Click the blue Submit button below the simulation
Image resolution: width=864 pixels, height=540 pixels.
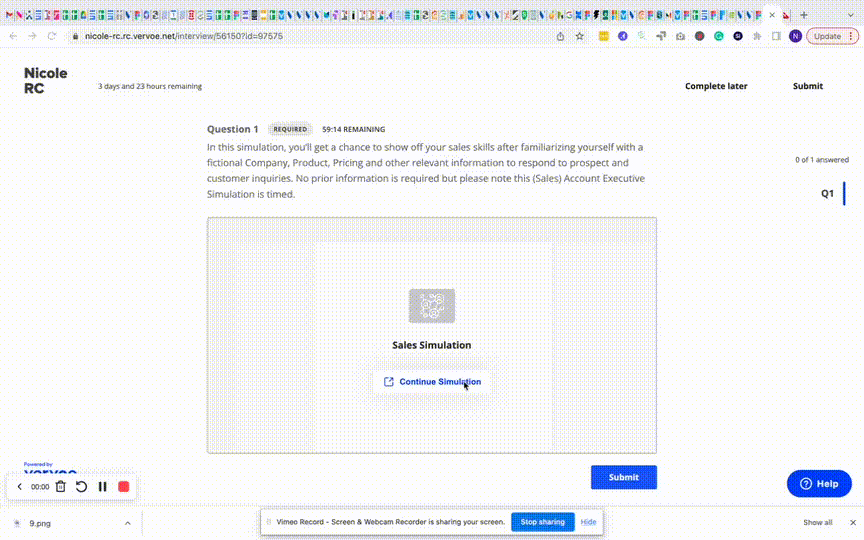624,477
